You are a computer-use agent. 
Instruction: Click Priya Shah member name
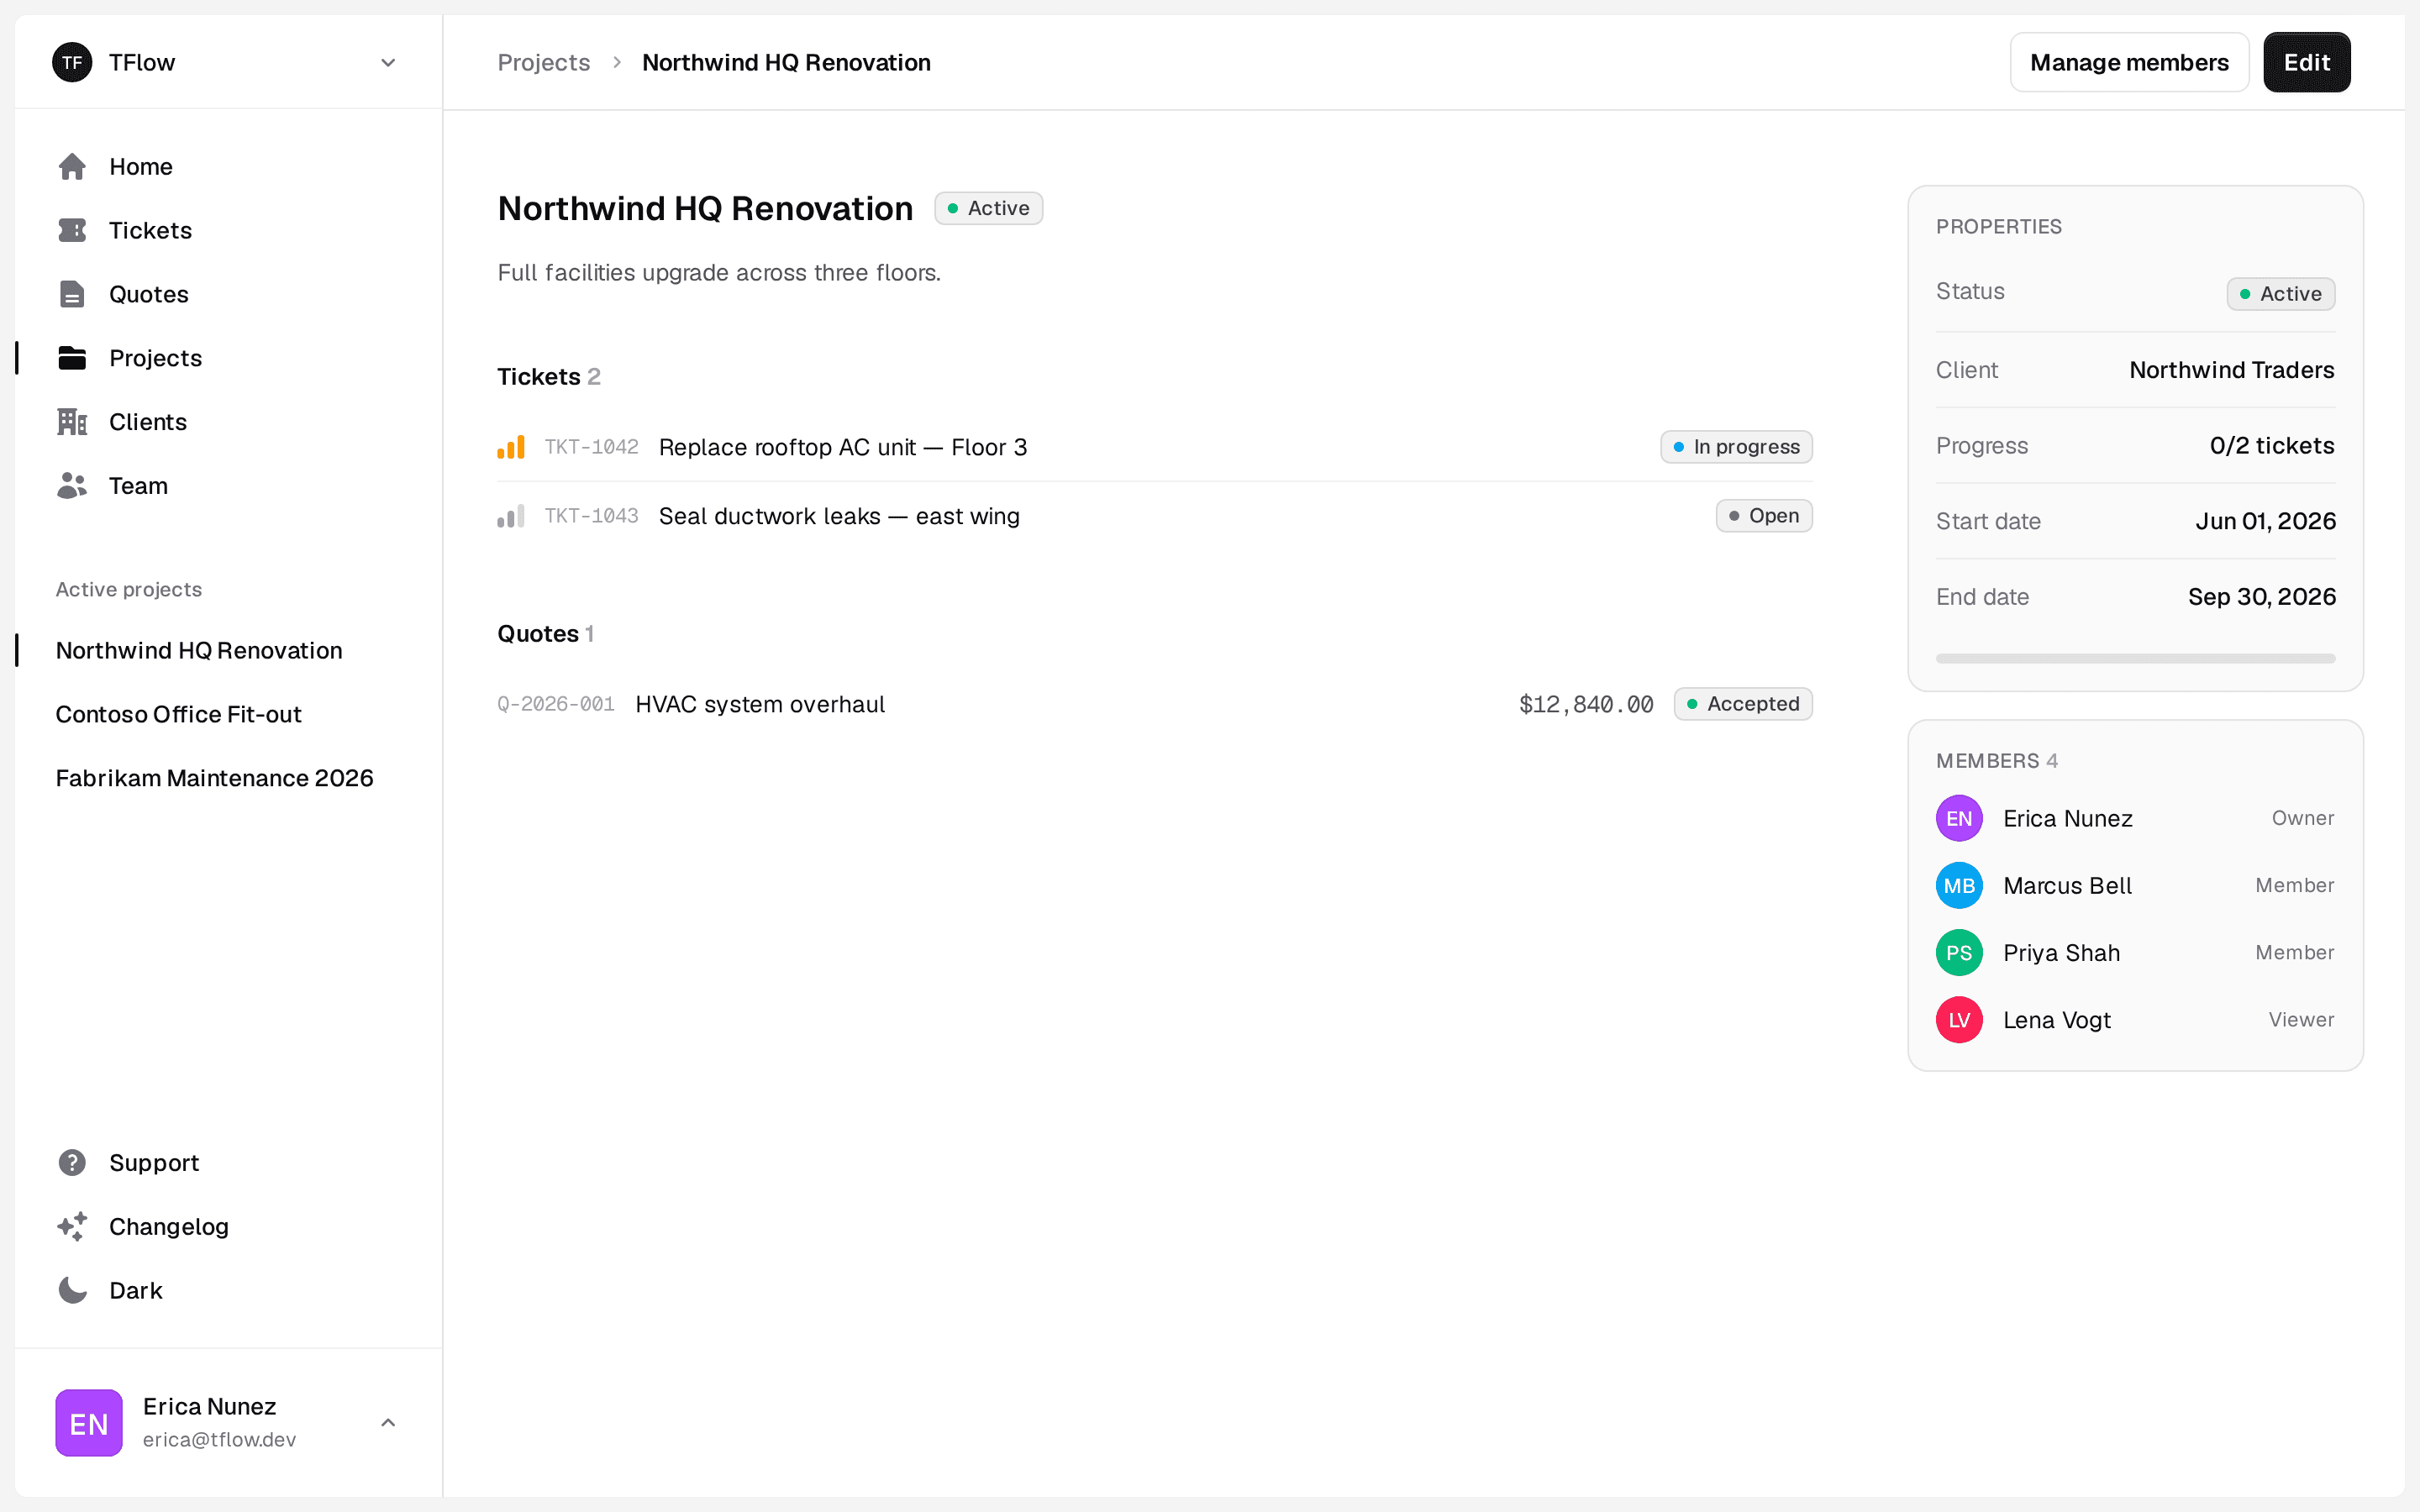(2061, 953)
